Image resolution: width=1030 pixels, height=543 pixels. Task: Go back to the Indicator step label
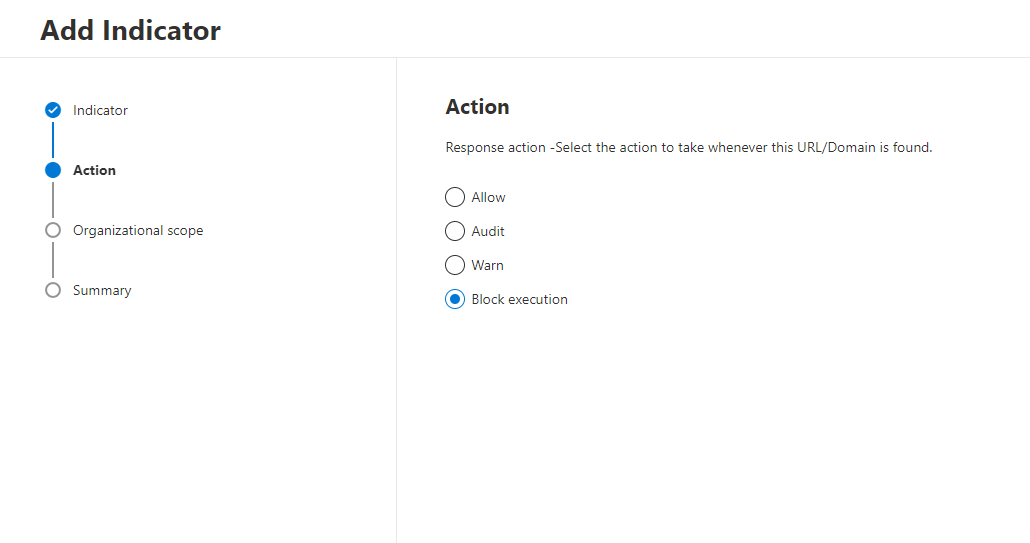click(x=100, y=110)
